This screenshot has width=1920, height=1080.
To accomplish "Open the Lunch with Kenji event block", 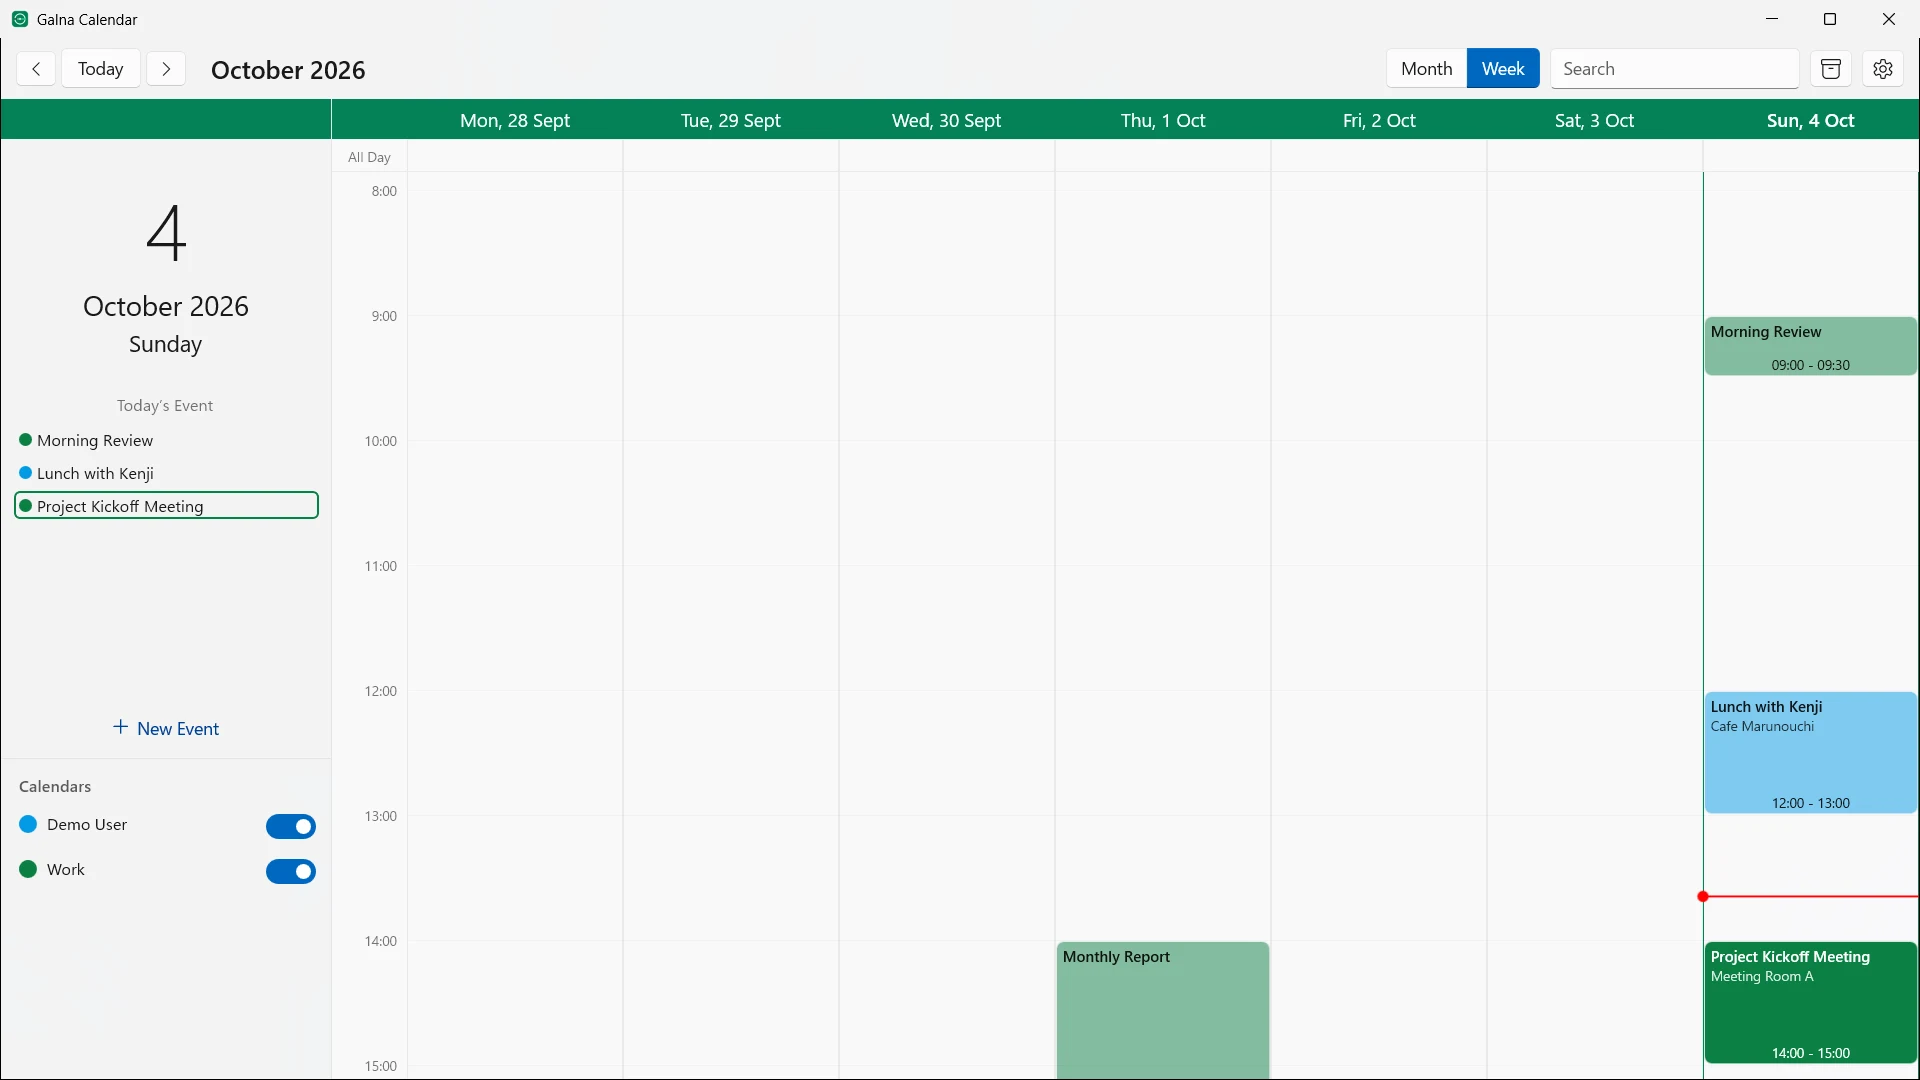I will click(1811, 752).
